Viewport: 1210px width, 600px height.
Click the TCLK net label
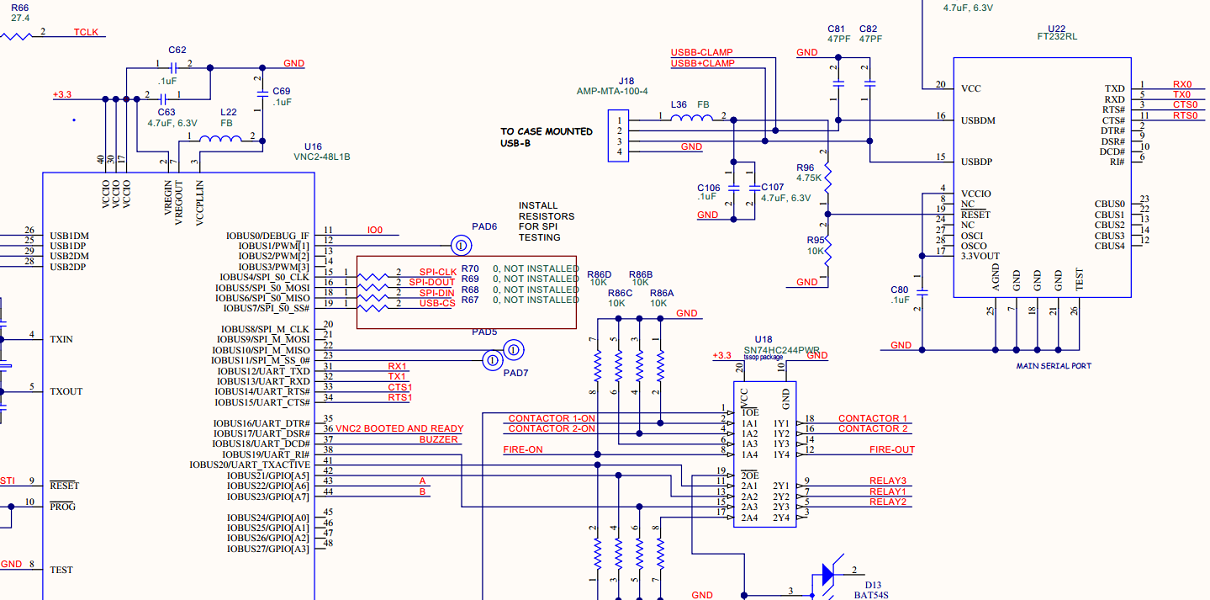[86, 32]
